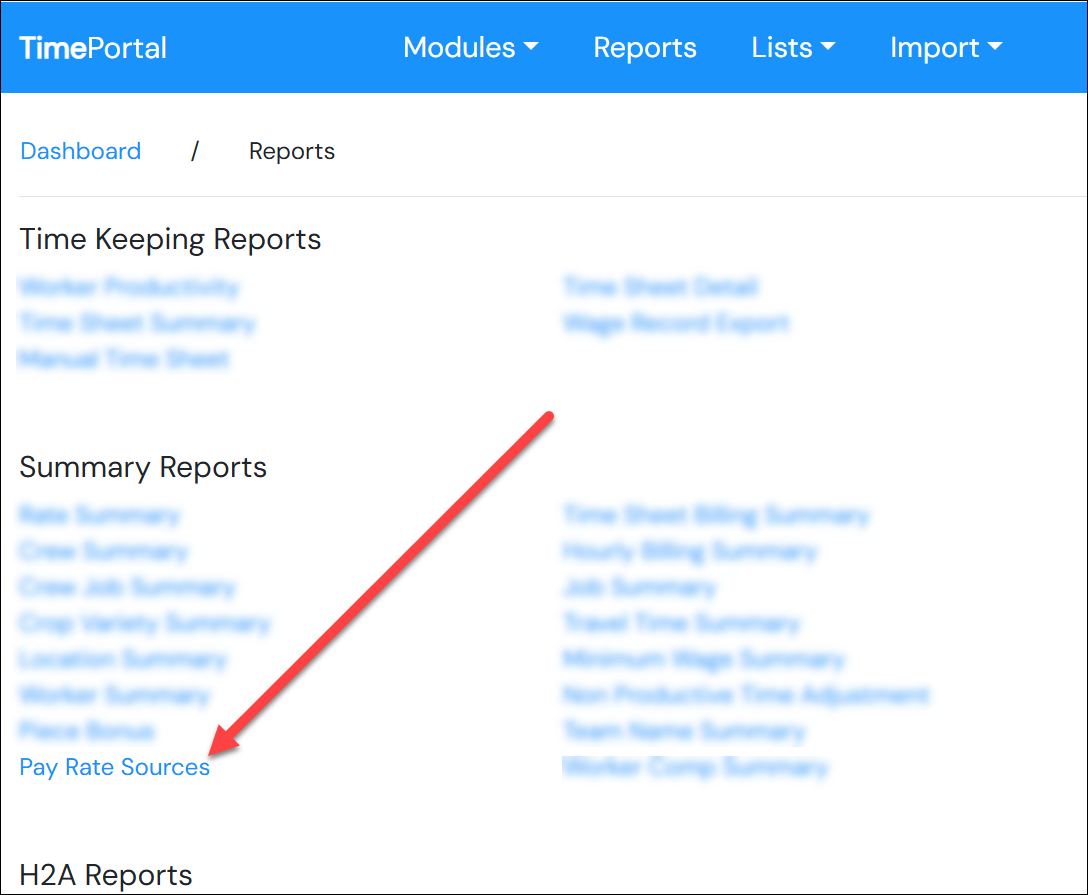Open the Wage Record Export report

click(x=677, y=323)
